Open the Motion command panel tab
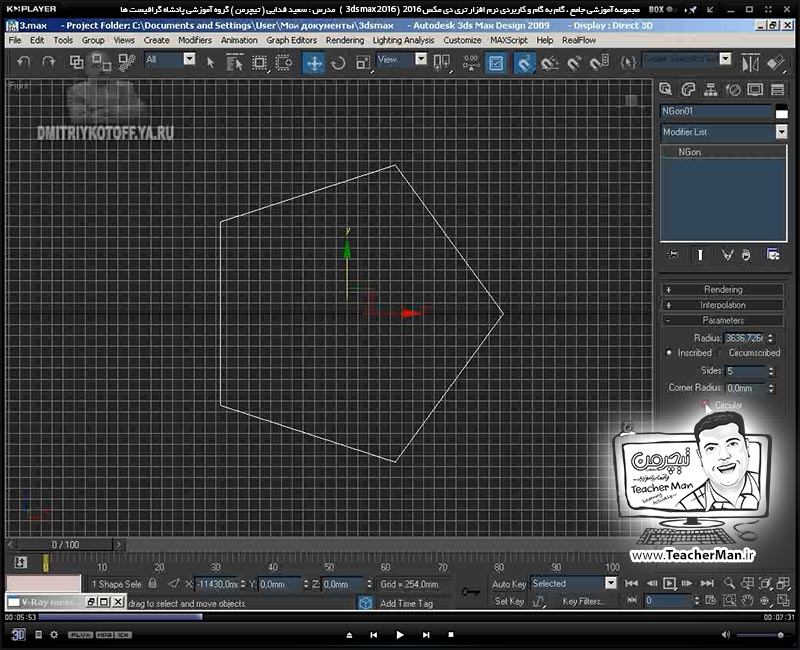Viewport: 800px width, 650px height. click(x=733, y=90)
